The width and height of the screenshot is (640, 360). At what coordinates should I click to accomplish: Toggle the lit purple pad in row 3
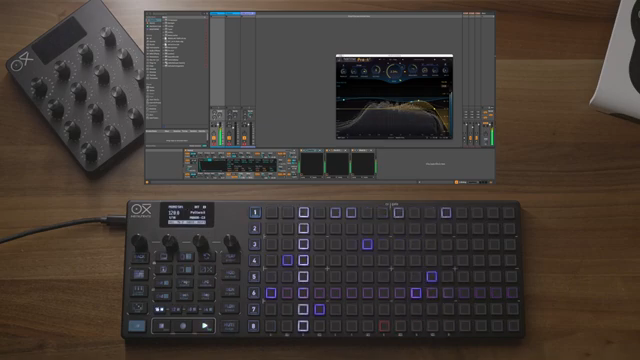[x=367, y=244]
